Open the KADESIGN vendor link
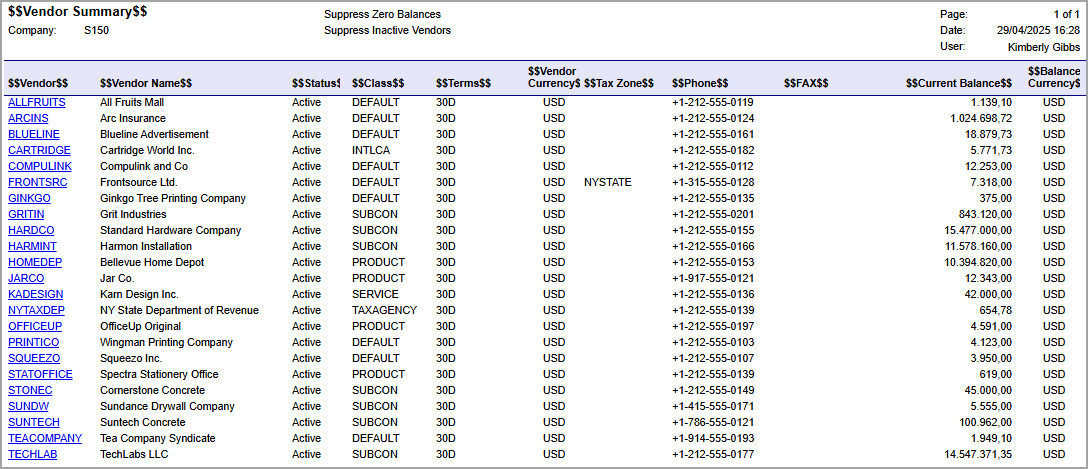The height and width of the screenshot is (469, 1088). tap(36, 294)
